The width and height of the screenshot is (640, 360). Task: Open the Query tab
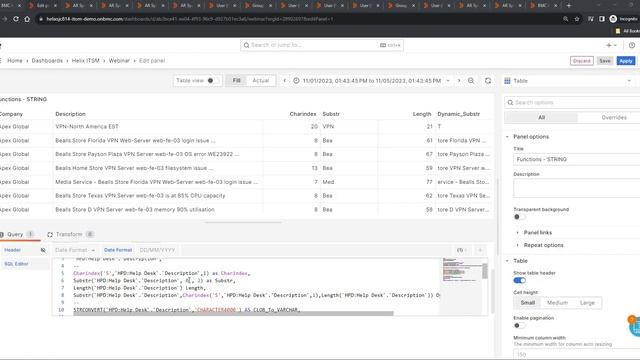tap(15, 234)
